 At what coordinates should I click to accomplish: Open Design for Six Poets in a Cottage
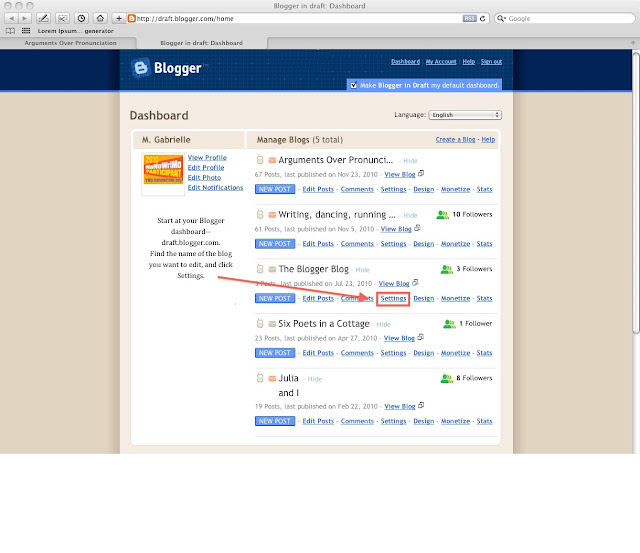point(423,353)
